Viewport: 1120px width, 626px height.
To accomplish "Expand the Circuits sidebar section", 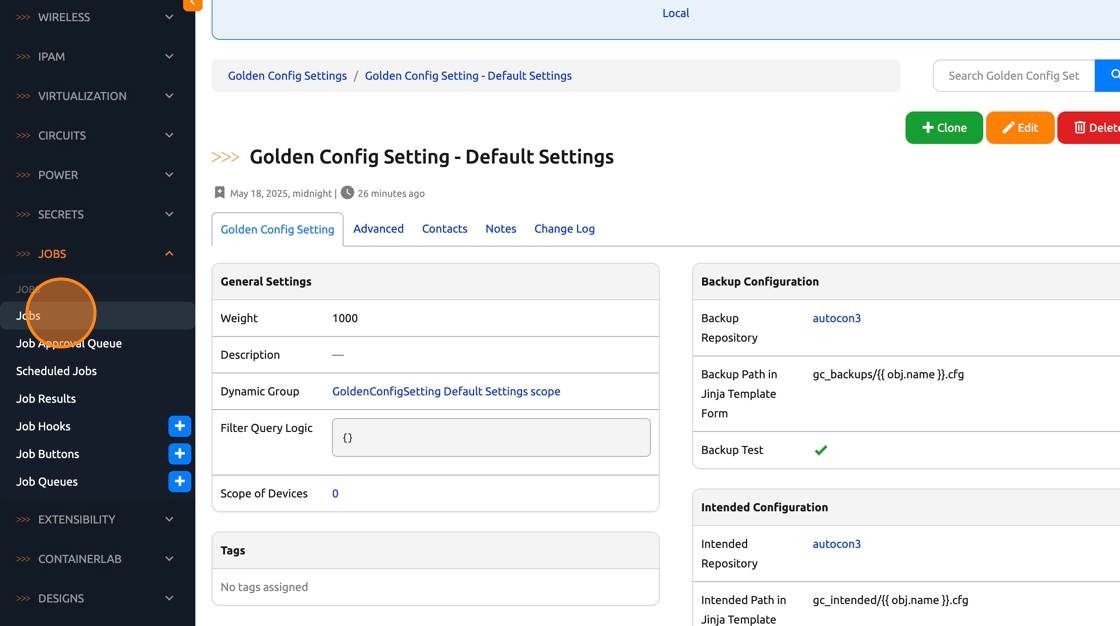I will point(96,136).
